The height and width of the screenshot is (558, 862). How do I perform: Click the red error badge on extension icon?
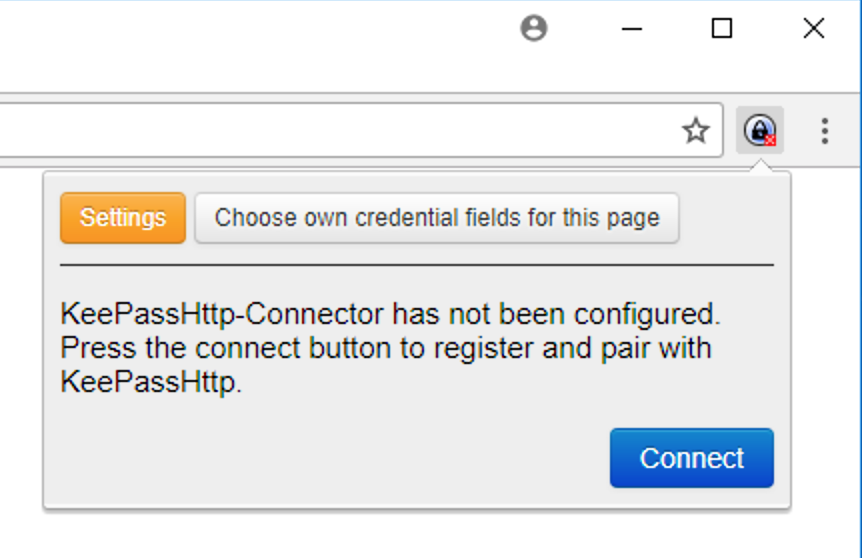770,140
